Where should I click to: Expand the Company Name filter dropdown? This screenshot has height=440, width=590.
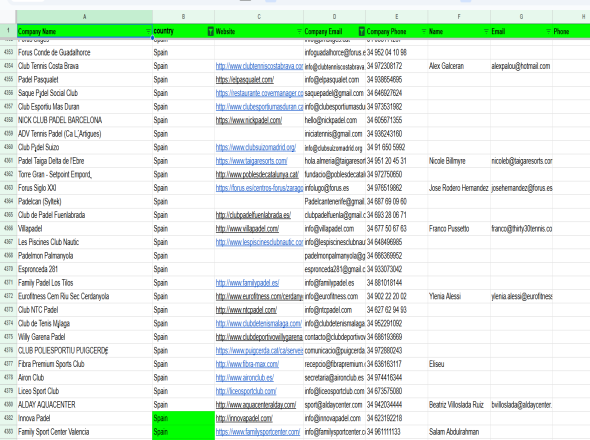[x=148, y=32]
